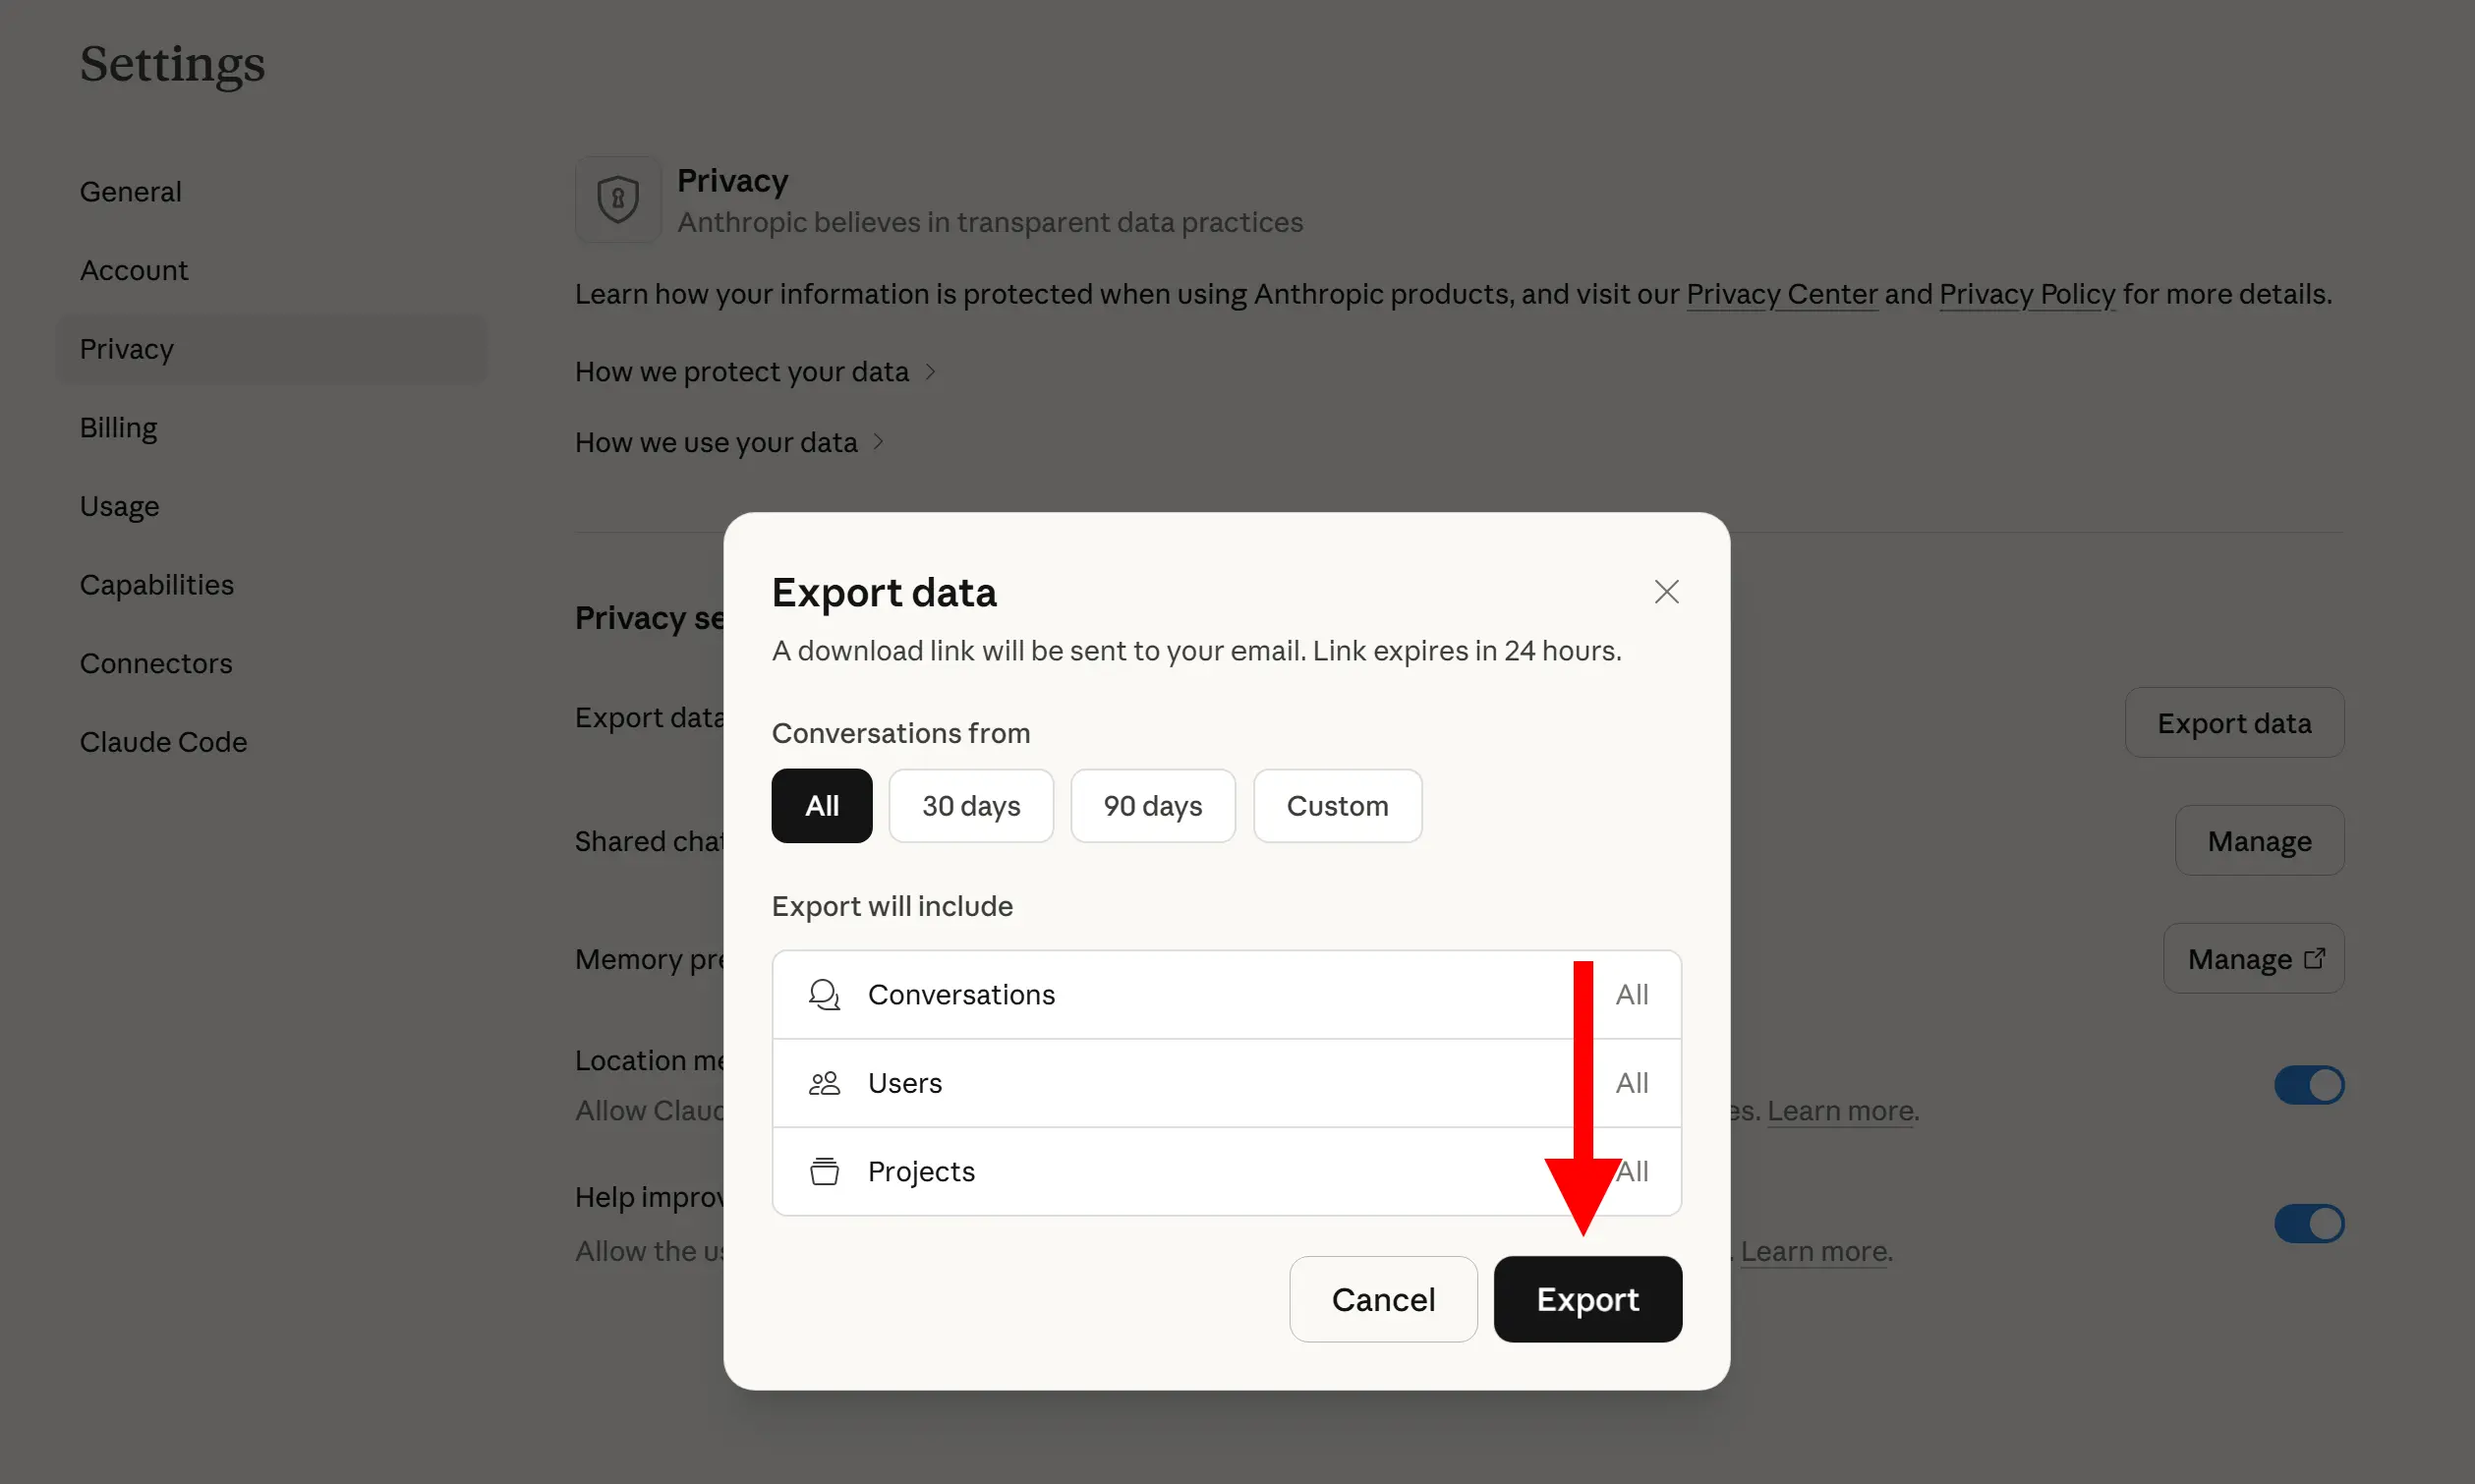Close the Export data dialog
Viewport: 2475px width, 1484px height.
[1666, 592]
